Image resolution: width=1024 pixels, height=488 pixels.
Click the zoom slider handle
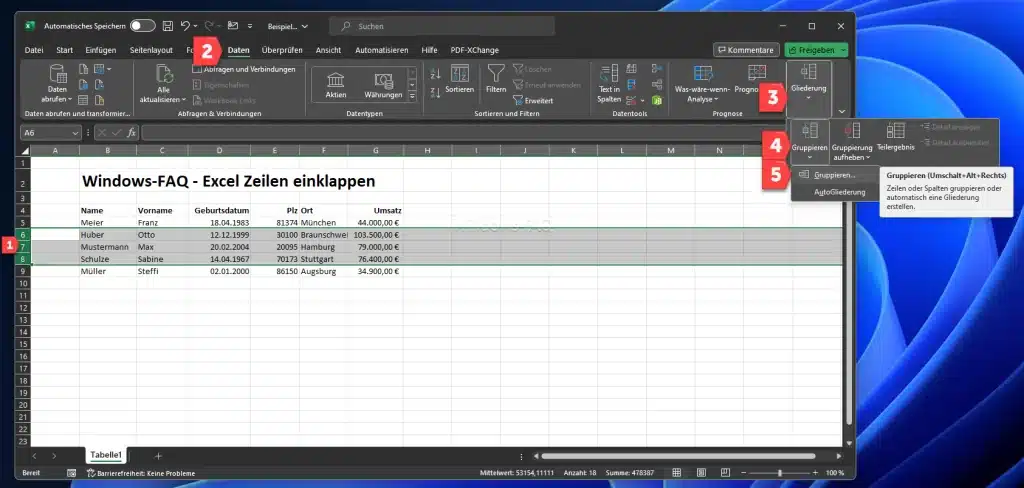coord(779,472)
